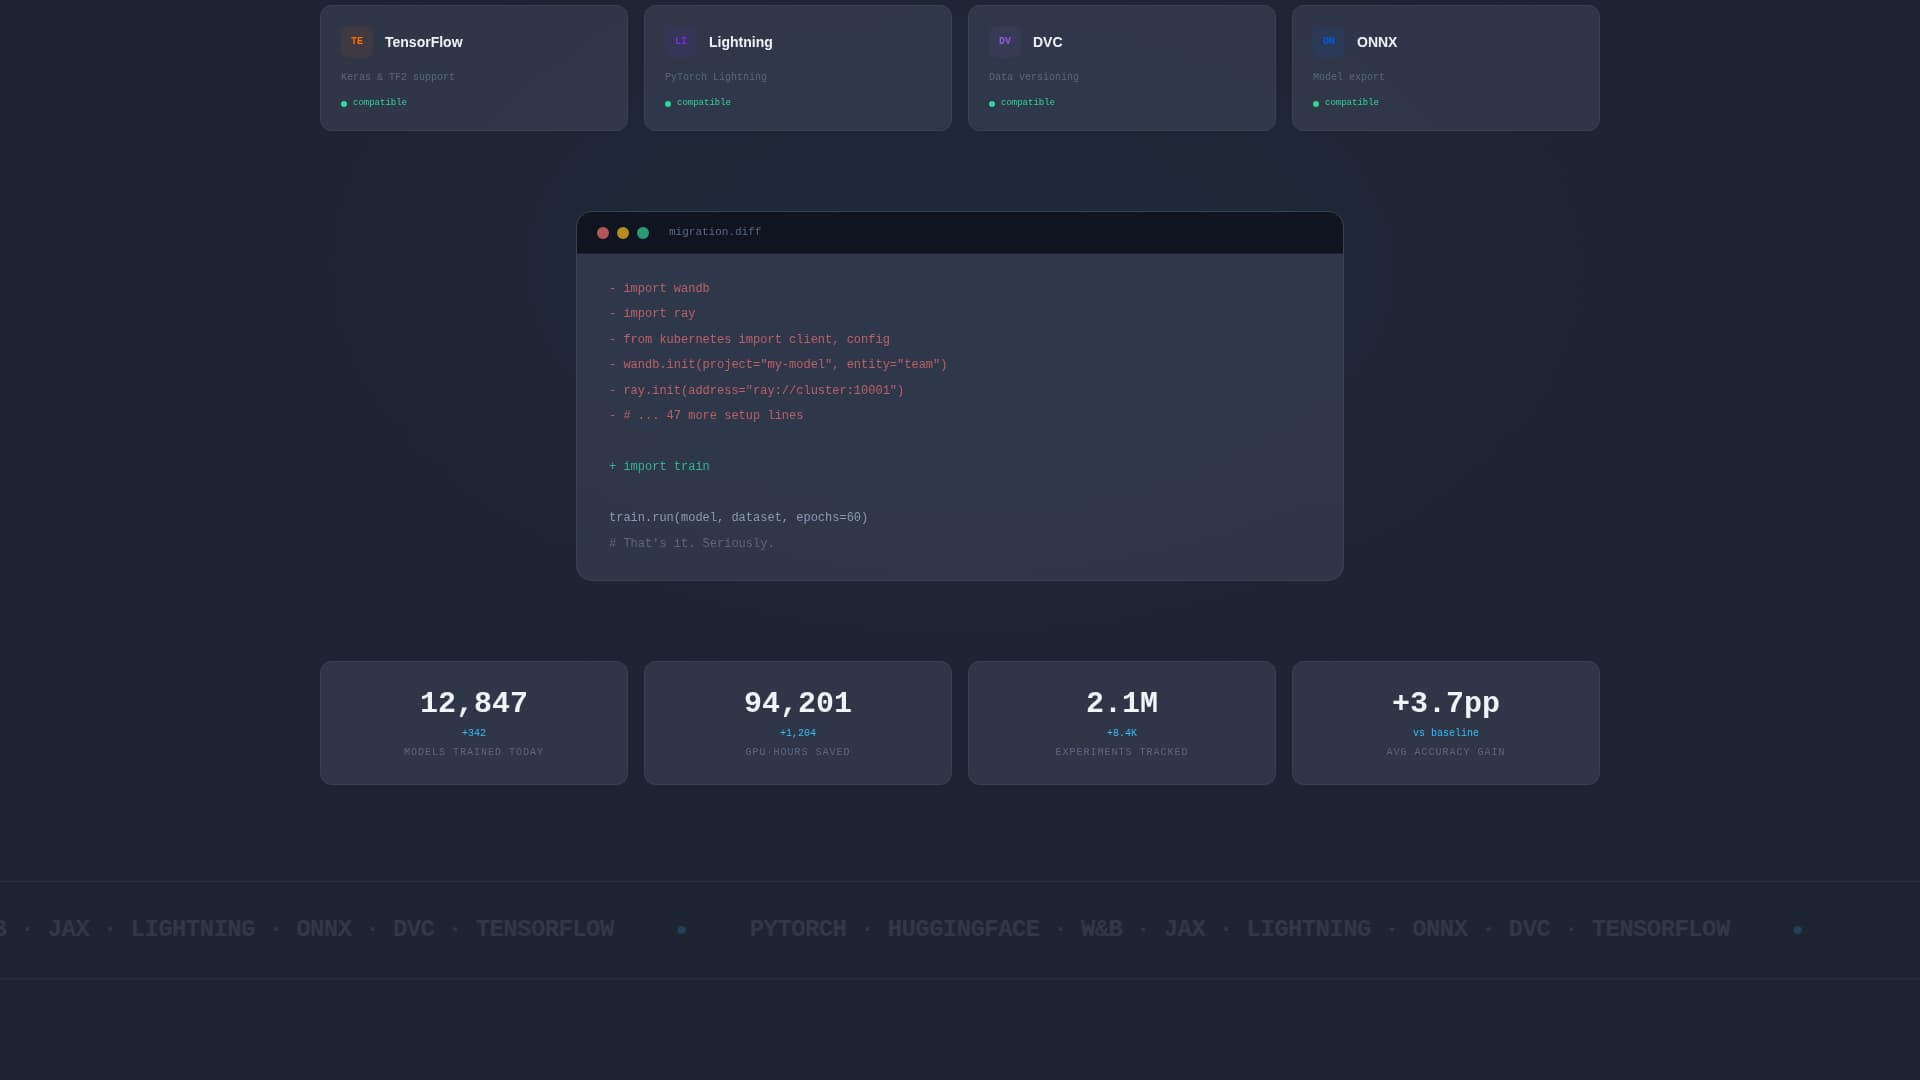Click 'PyTorch Lightning' description text
This screenshot has width=1920, height=1080.
(x=716, y=77)
